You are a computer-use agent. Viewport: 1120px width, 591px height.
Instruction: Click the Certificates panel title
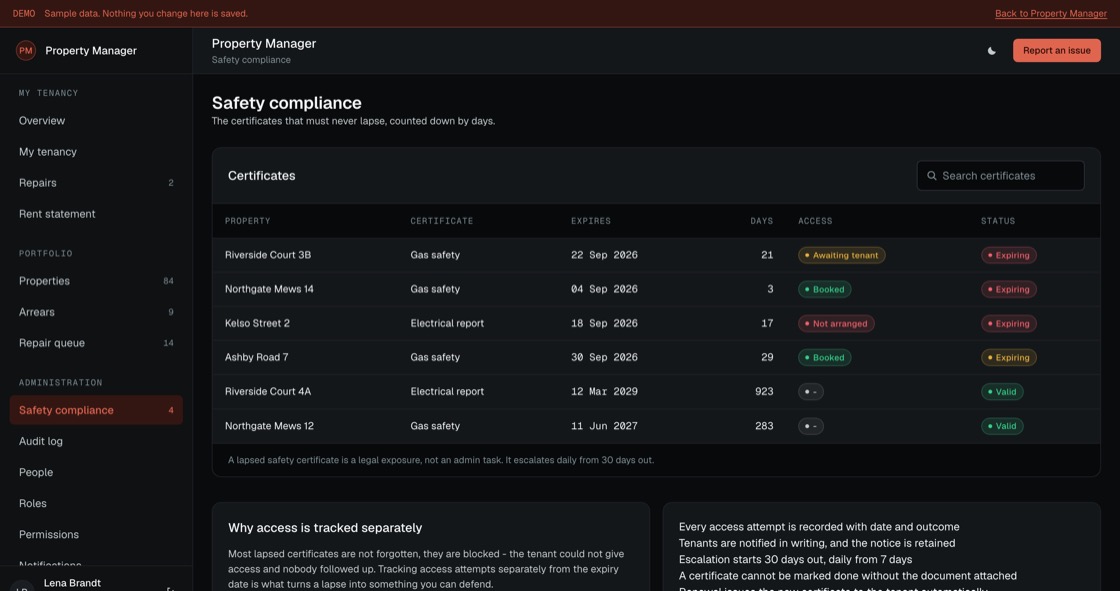(x=261, y=176)
